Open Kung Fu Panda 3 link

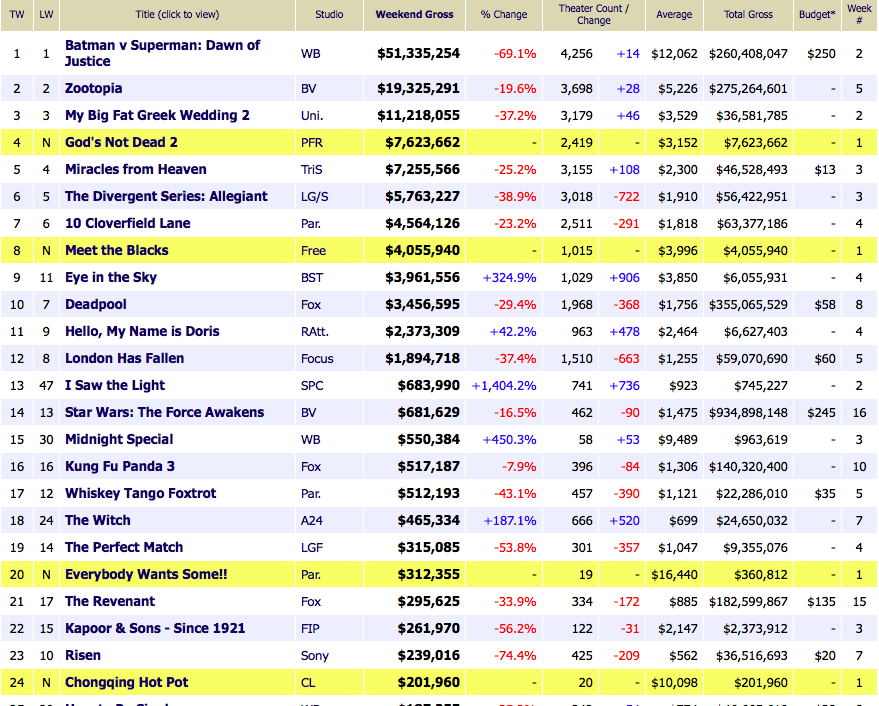tap(119, 467)
